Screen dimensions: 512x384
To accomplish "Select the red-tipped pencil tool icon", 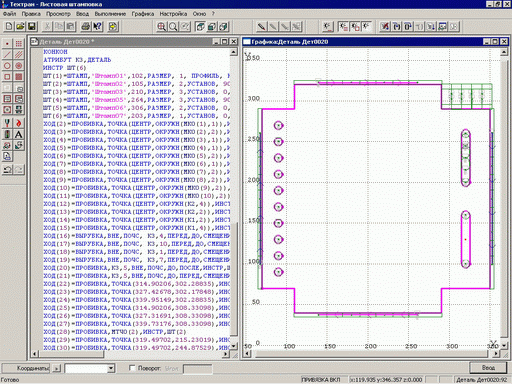I will (x=262, y=26).
